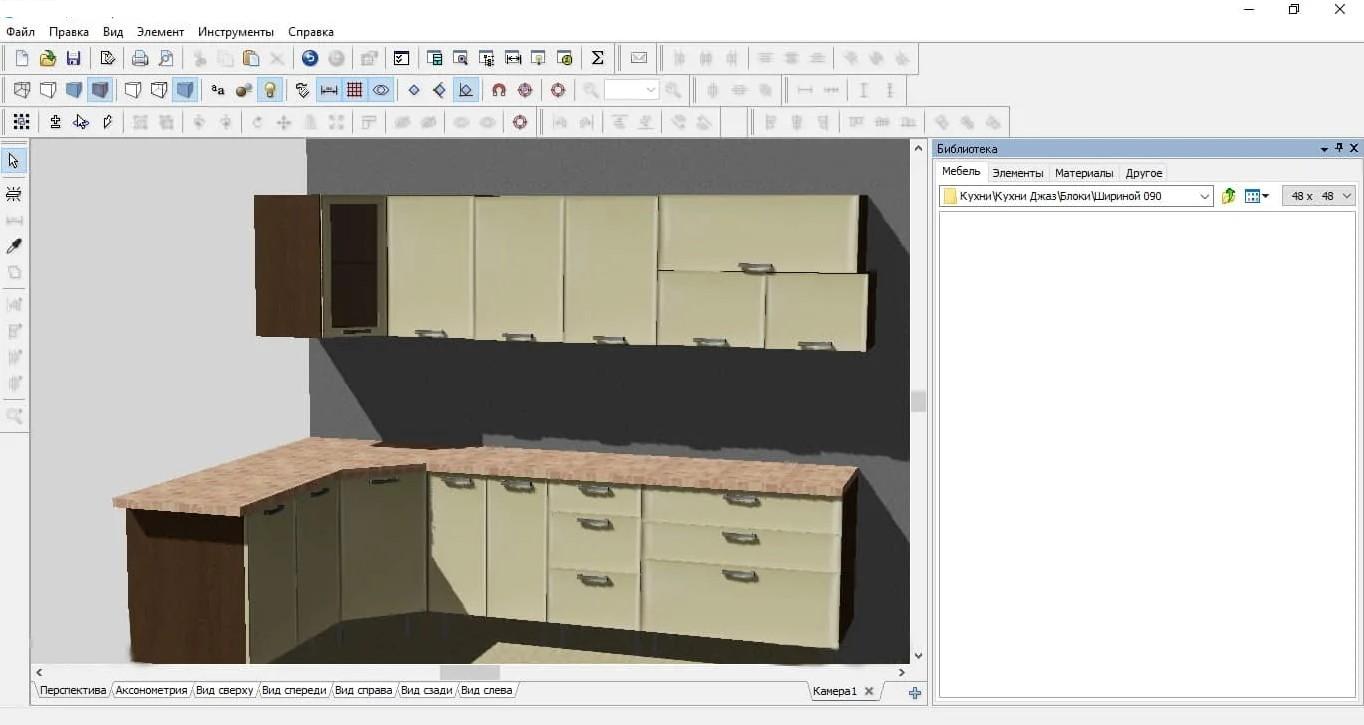The width and height of the screenshot is (1364, 725).
Task: Go up one folder in library
Action: click(x=1229, y=196)
